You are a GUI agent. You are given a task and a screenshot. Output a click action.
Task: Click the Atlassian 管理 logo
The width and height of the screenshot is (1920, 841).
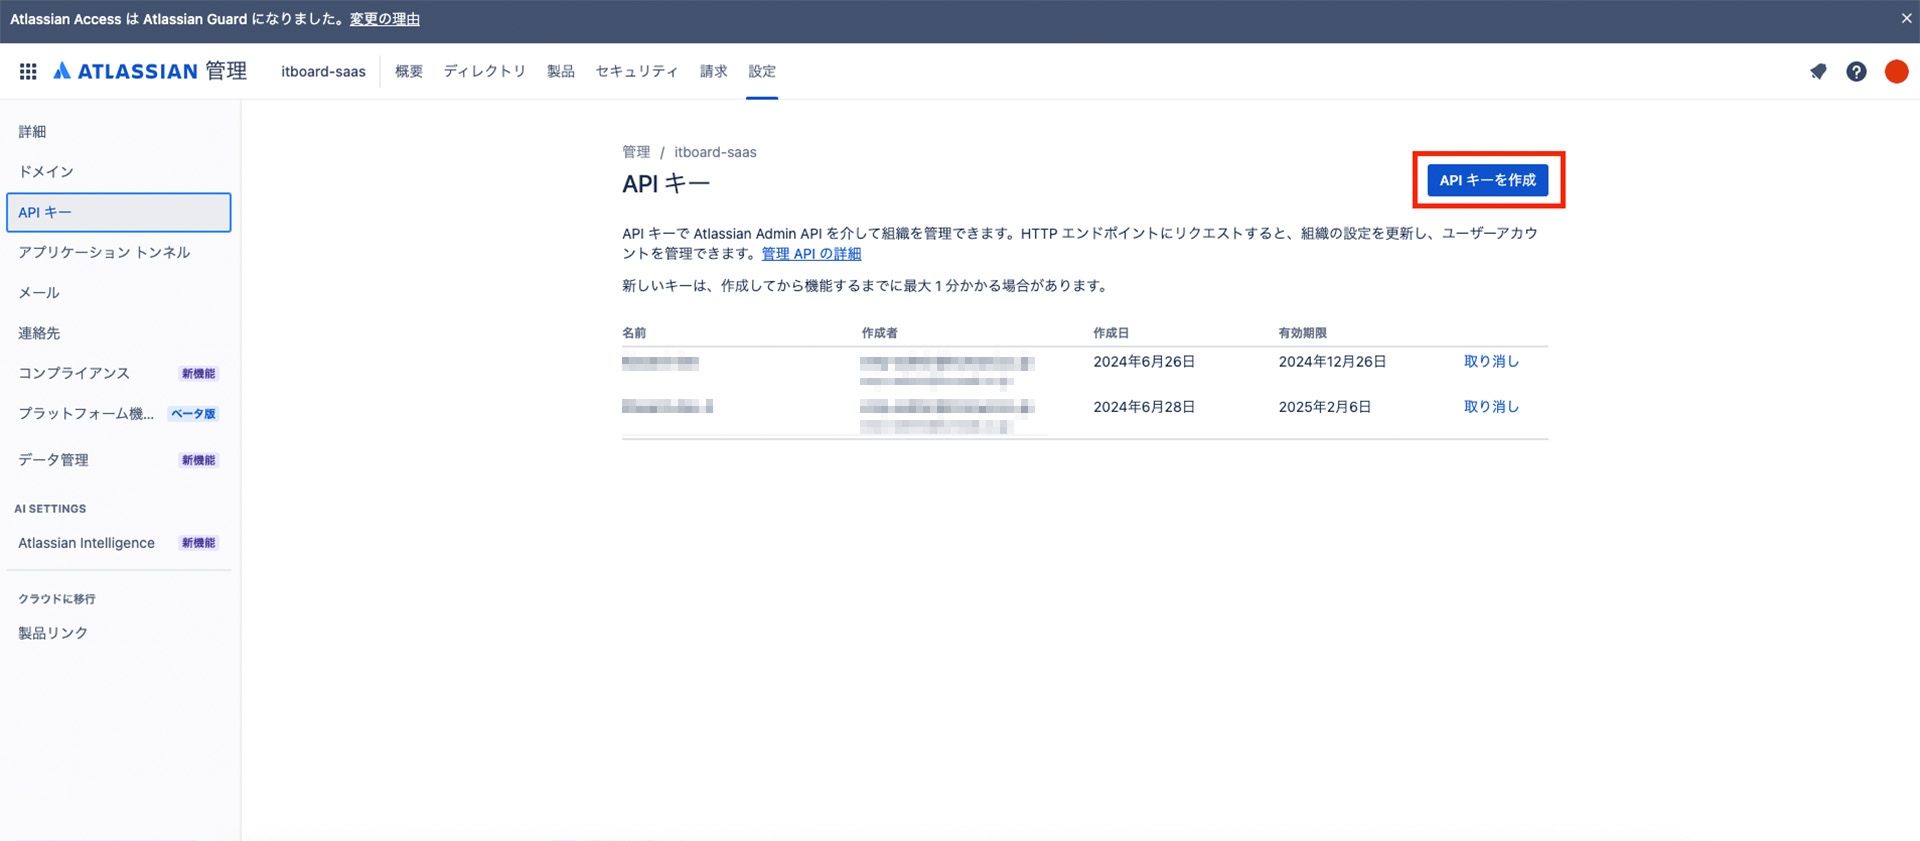(x=150, y=71)
